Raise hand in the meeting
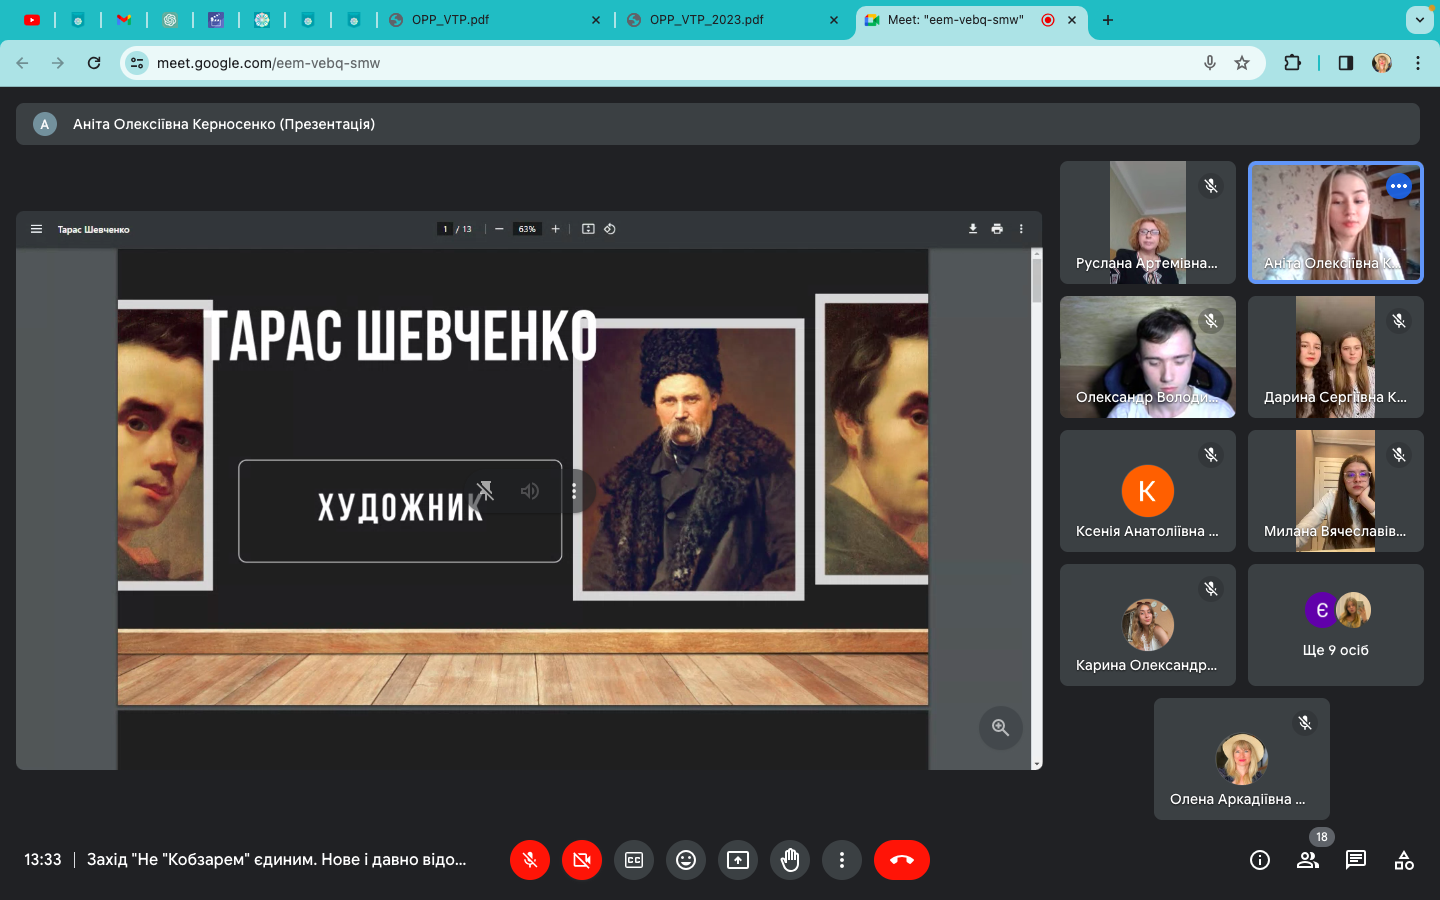The height and width of the screenshot is (900, 1440). 790,860
